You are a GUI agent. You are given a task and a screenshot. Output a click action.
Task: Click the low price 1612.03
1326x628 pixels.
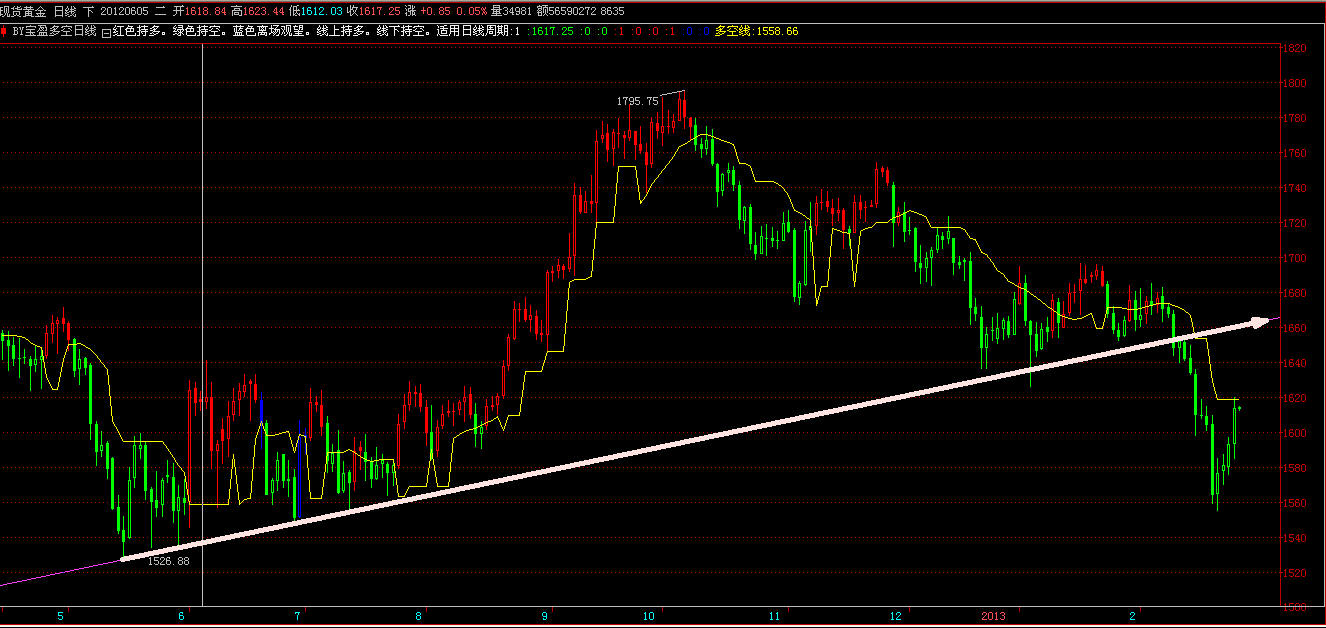[322, 11]
